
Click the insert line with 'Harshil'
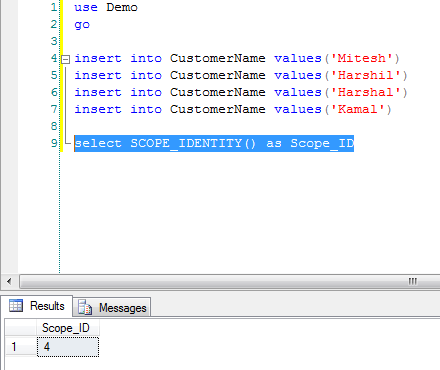241,75
